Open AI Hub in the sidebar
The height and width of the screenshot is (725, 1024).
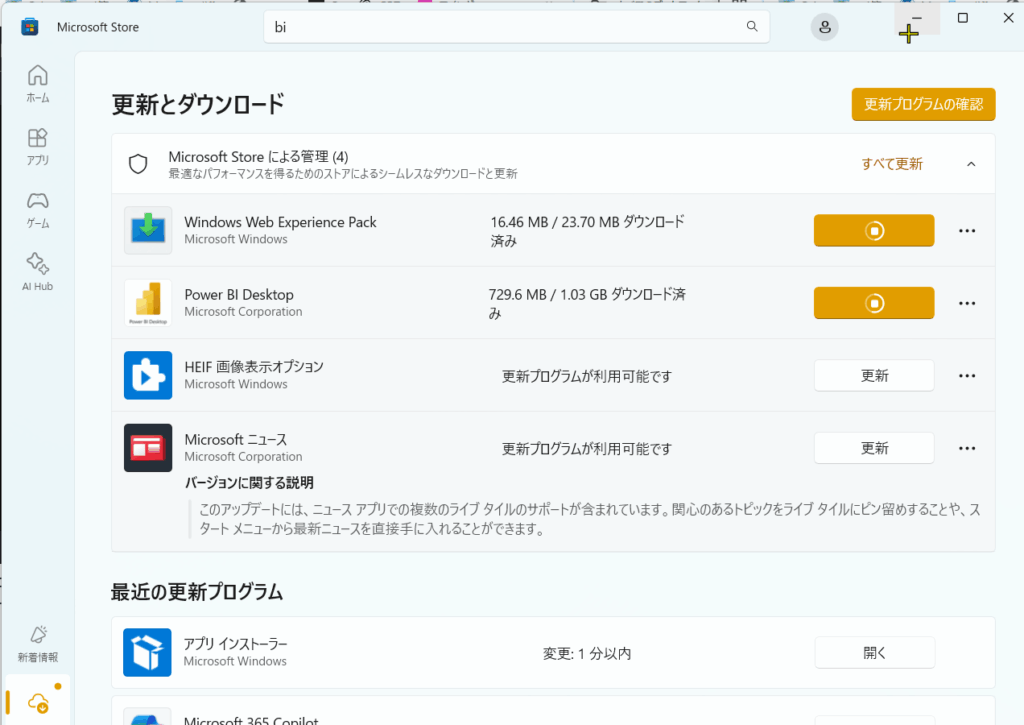click(37, 272)
